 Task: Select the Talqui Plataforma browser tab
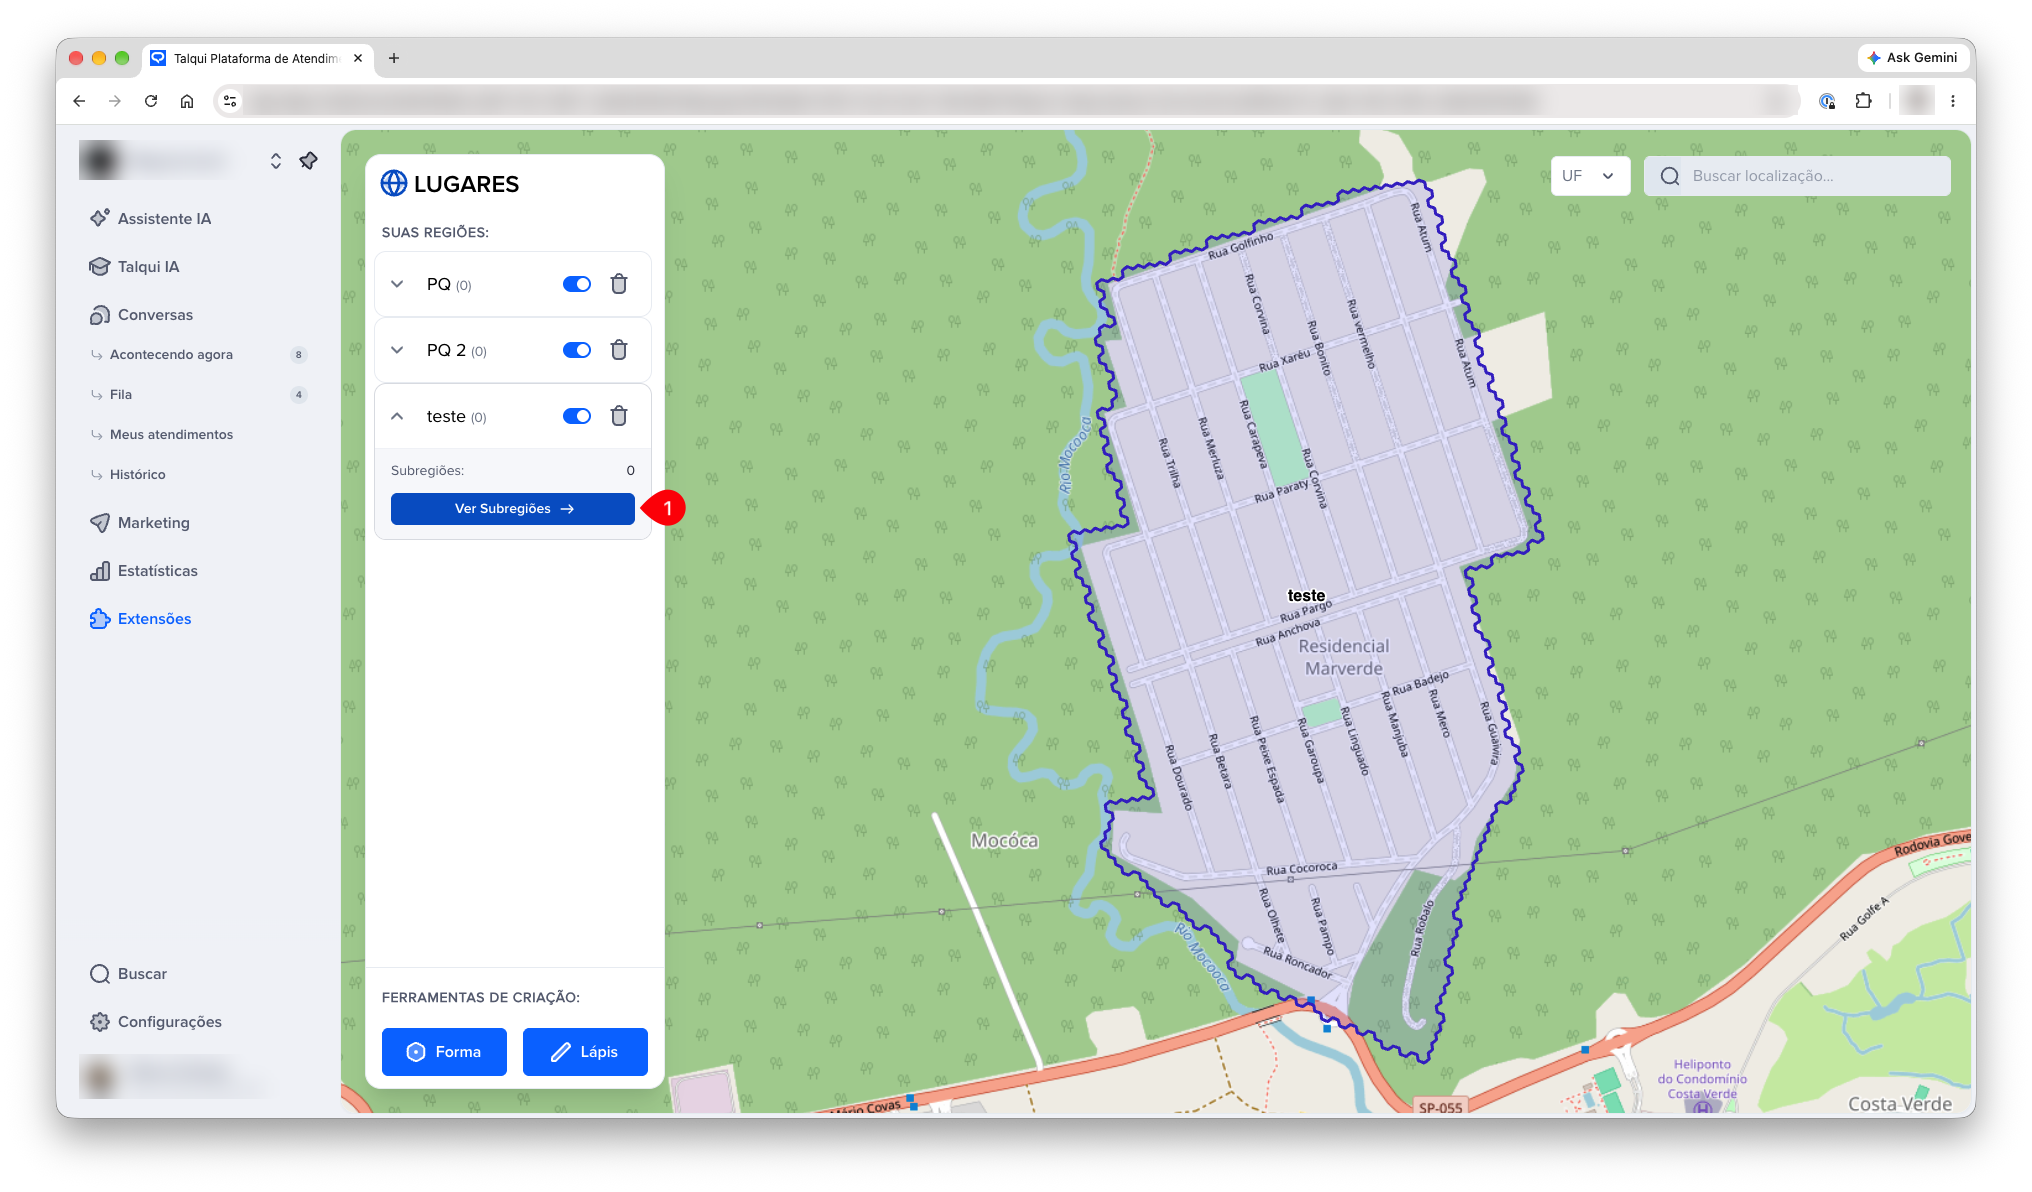[258, 58]
